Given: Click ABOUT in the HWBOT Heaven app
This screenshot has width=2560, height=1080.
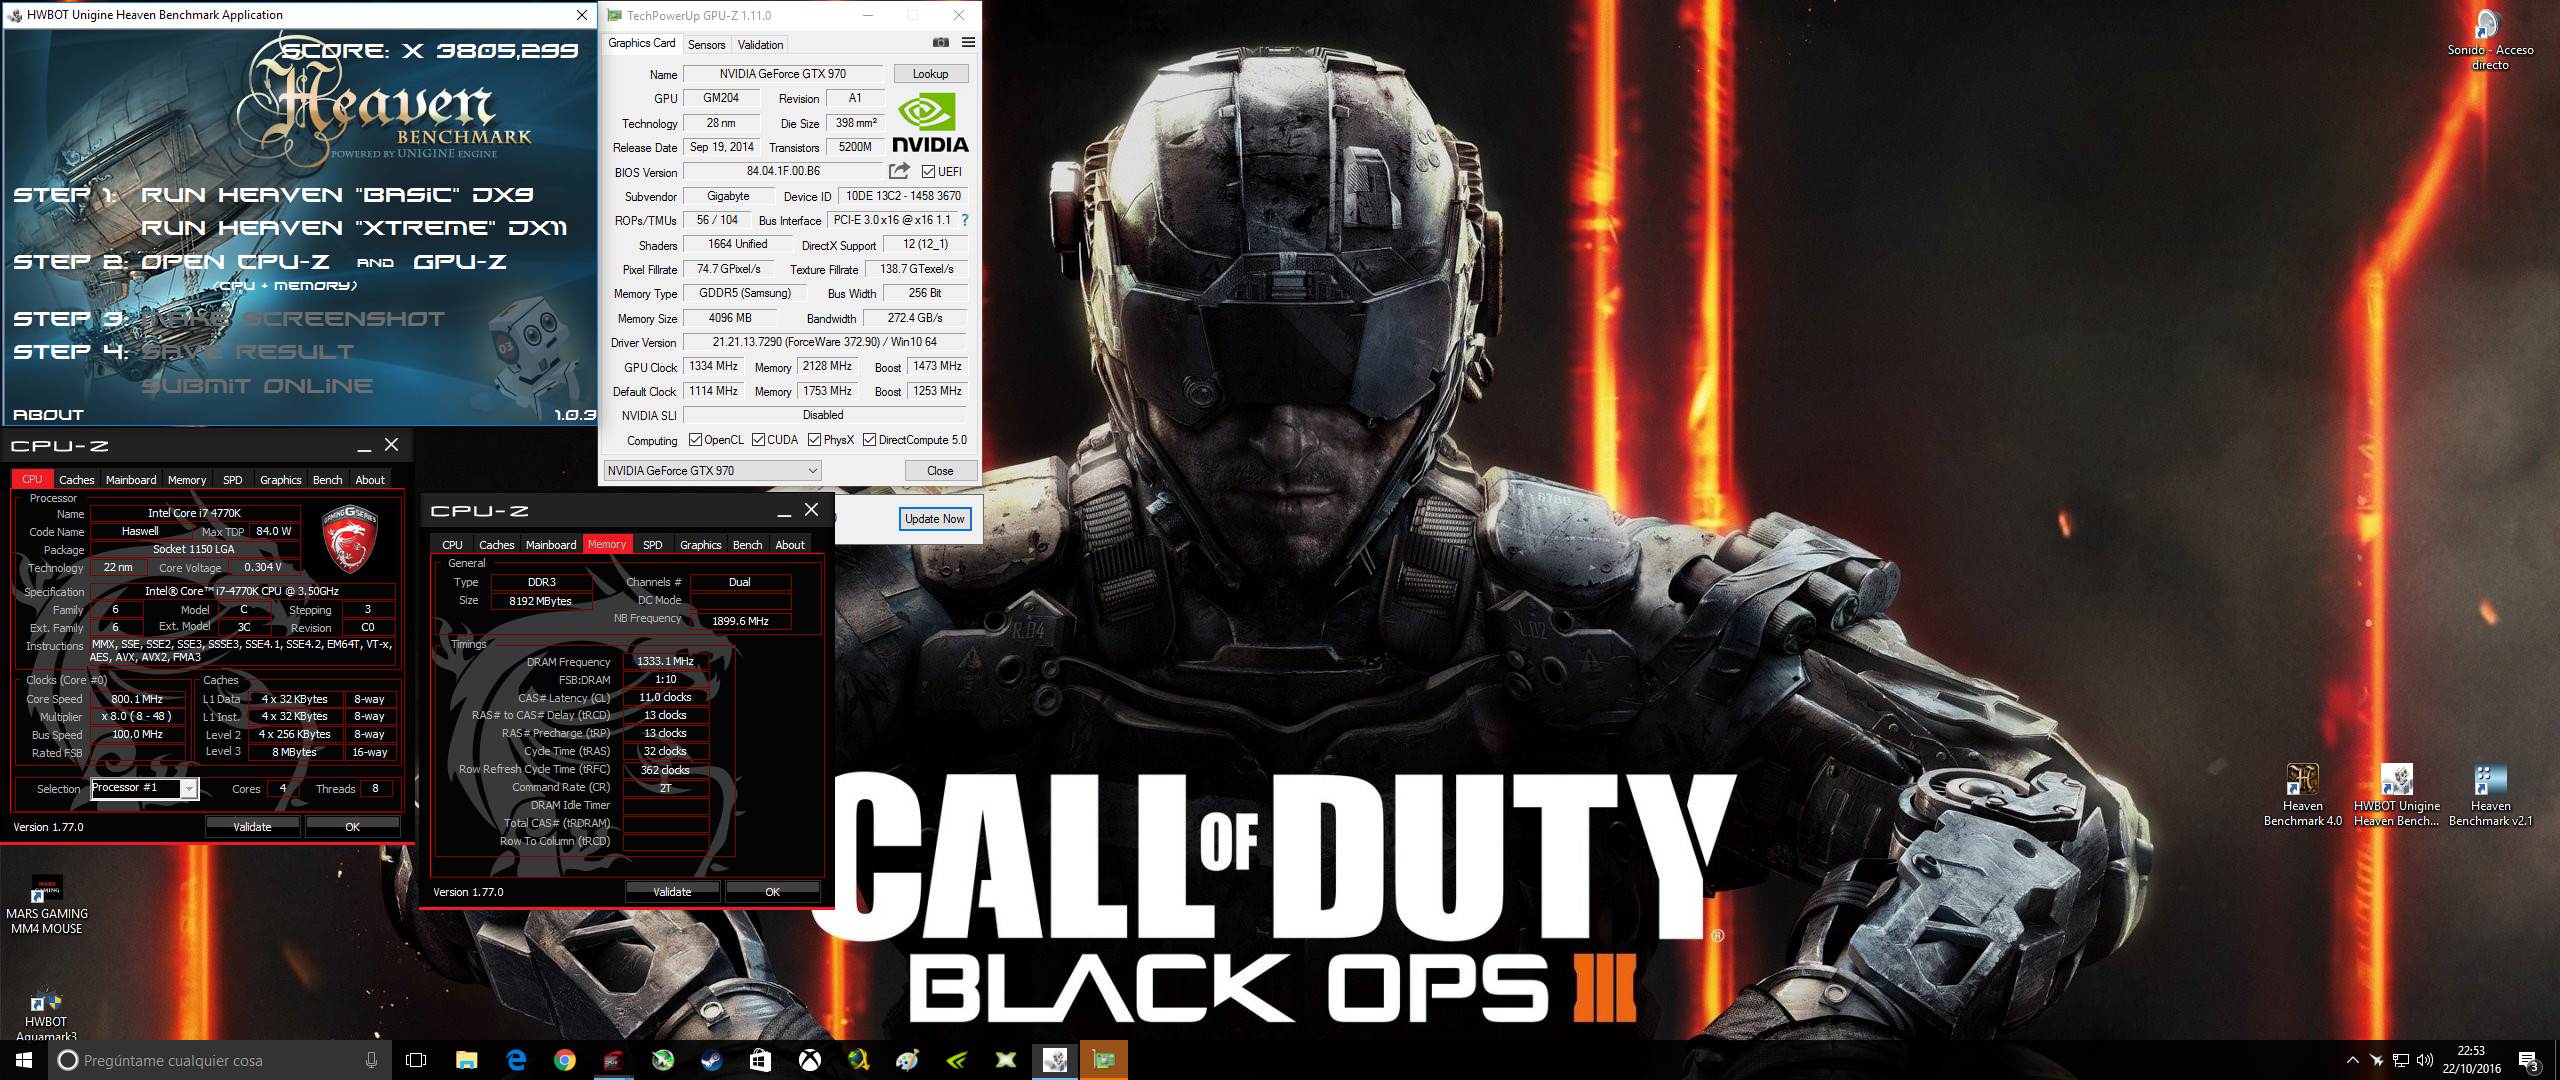Looking at the screenshot, I should [x=48, y=415].
